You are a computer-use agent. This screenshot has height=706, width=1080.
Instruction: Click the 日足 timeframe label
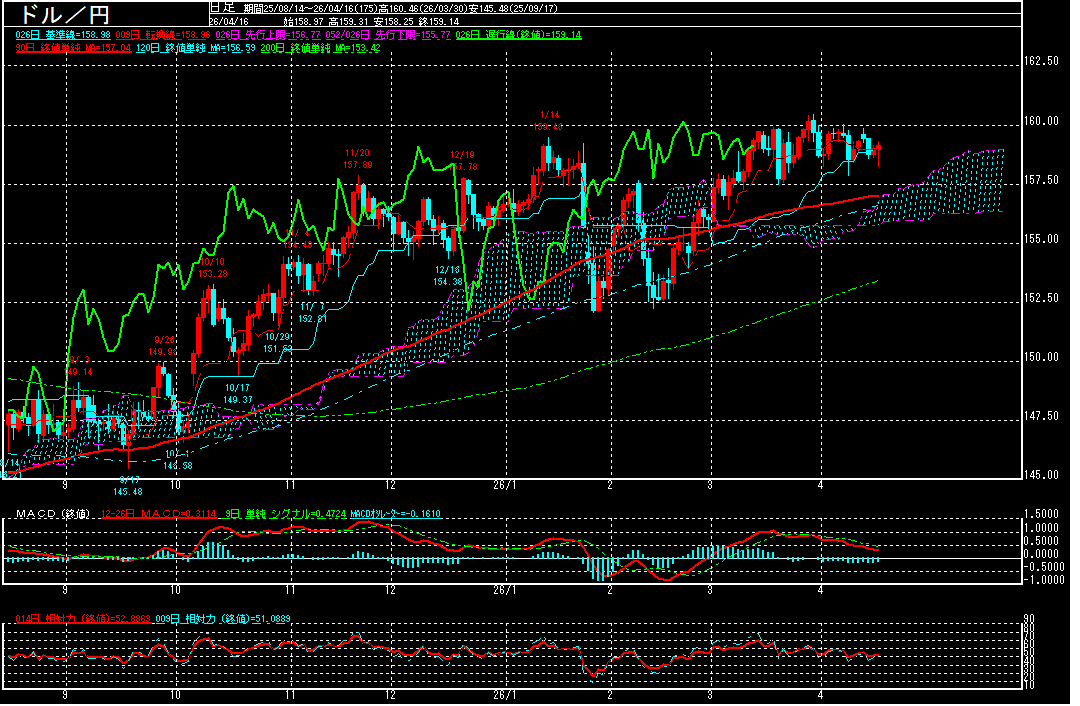221,7
